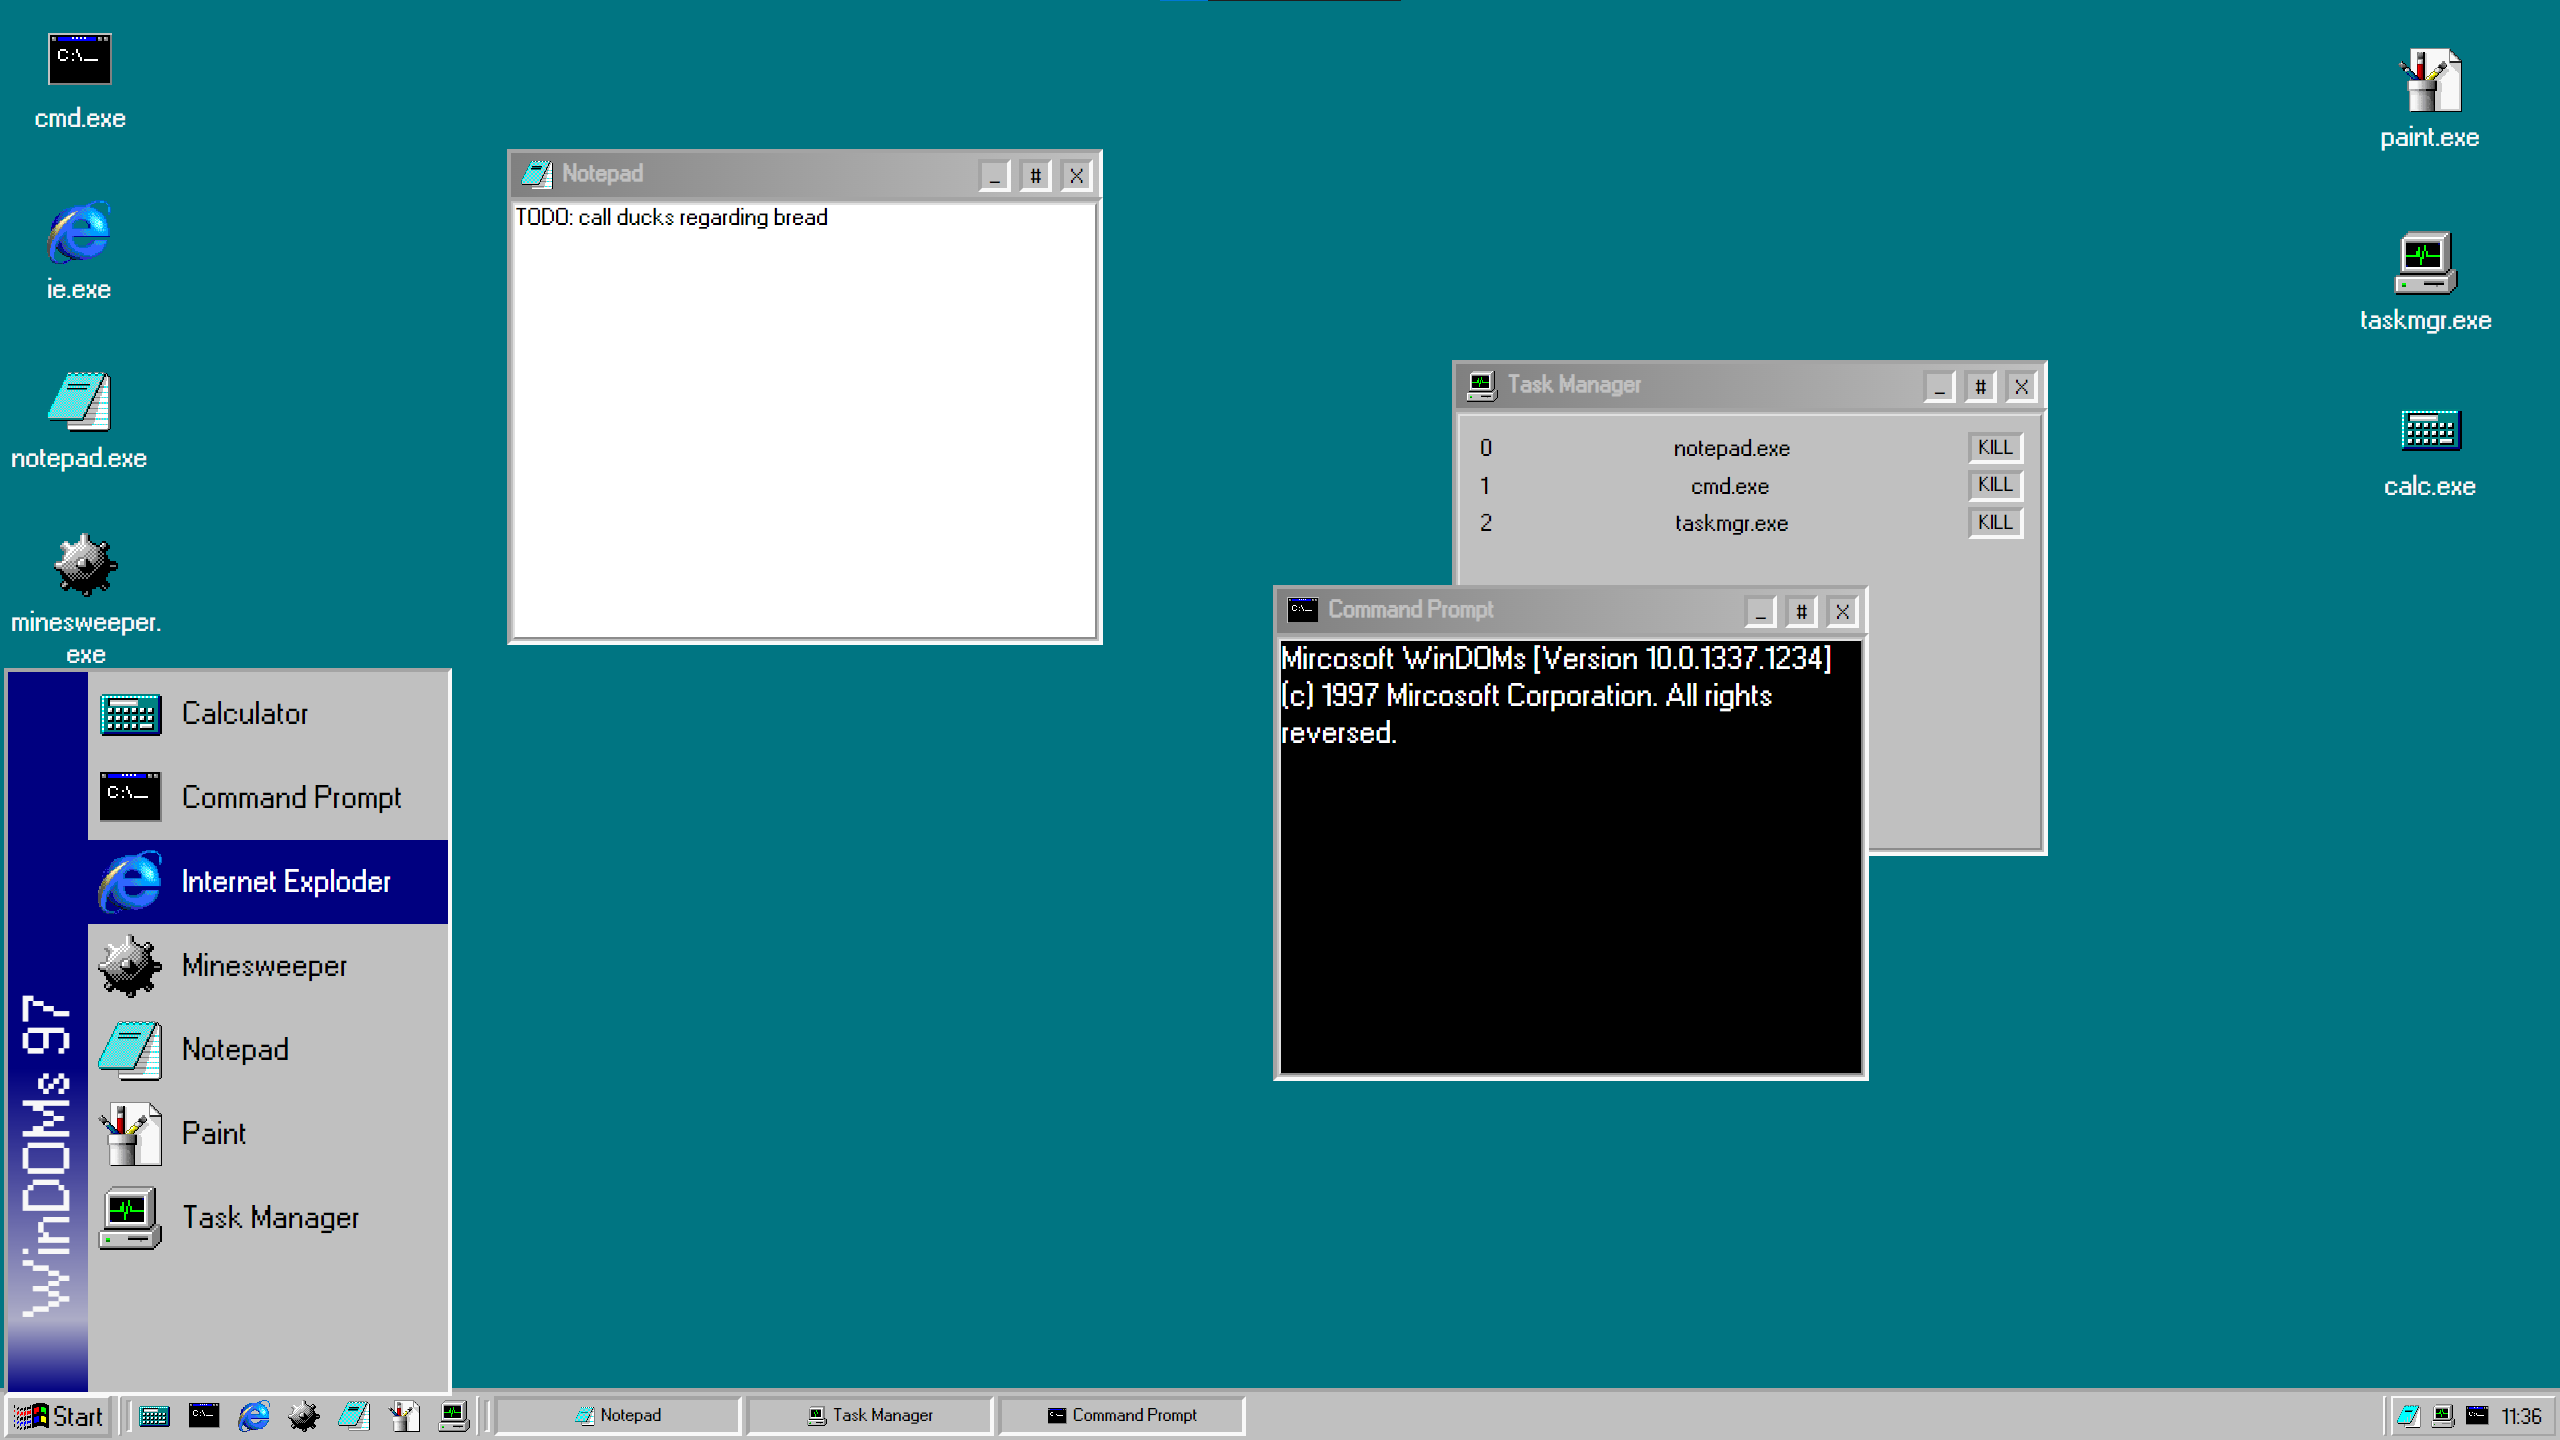Launch Minesweeper from quick launch bar
Screen dimensions: 2560x1440
coord(304,1416)
